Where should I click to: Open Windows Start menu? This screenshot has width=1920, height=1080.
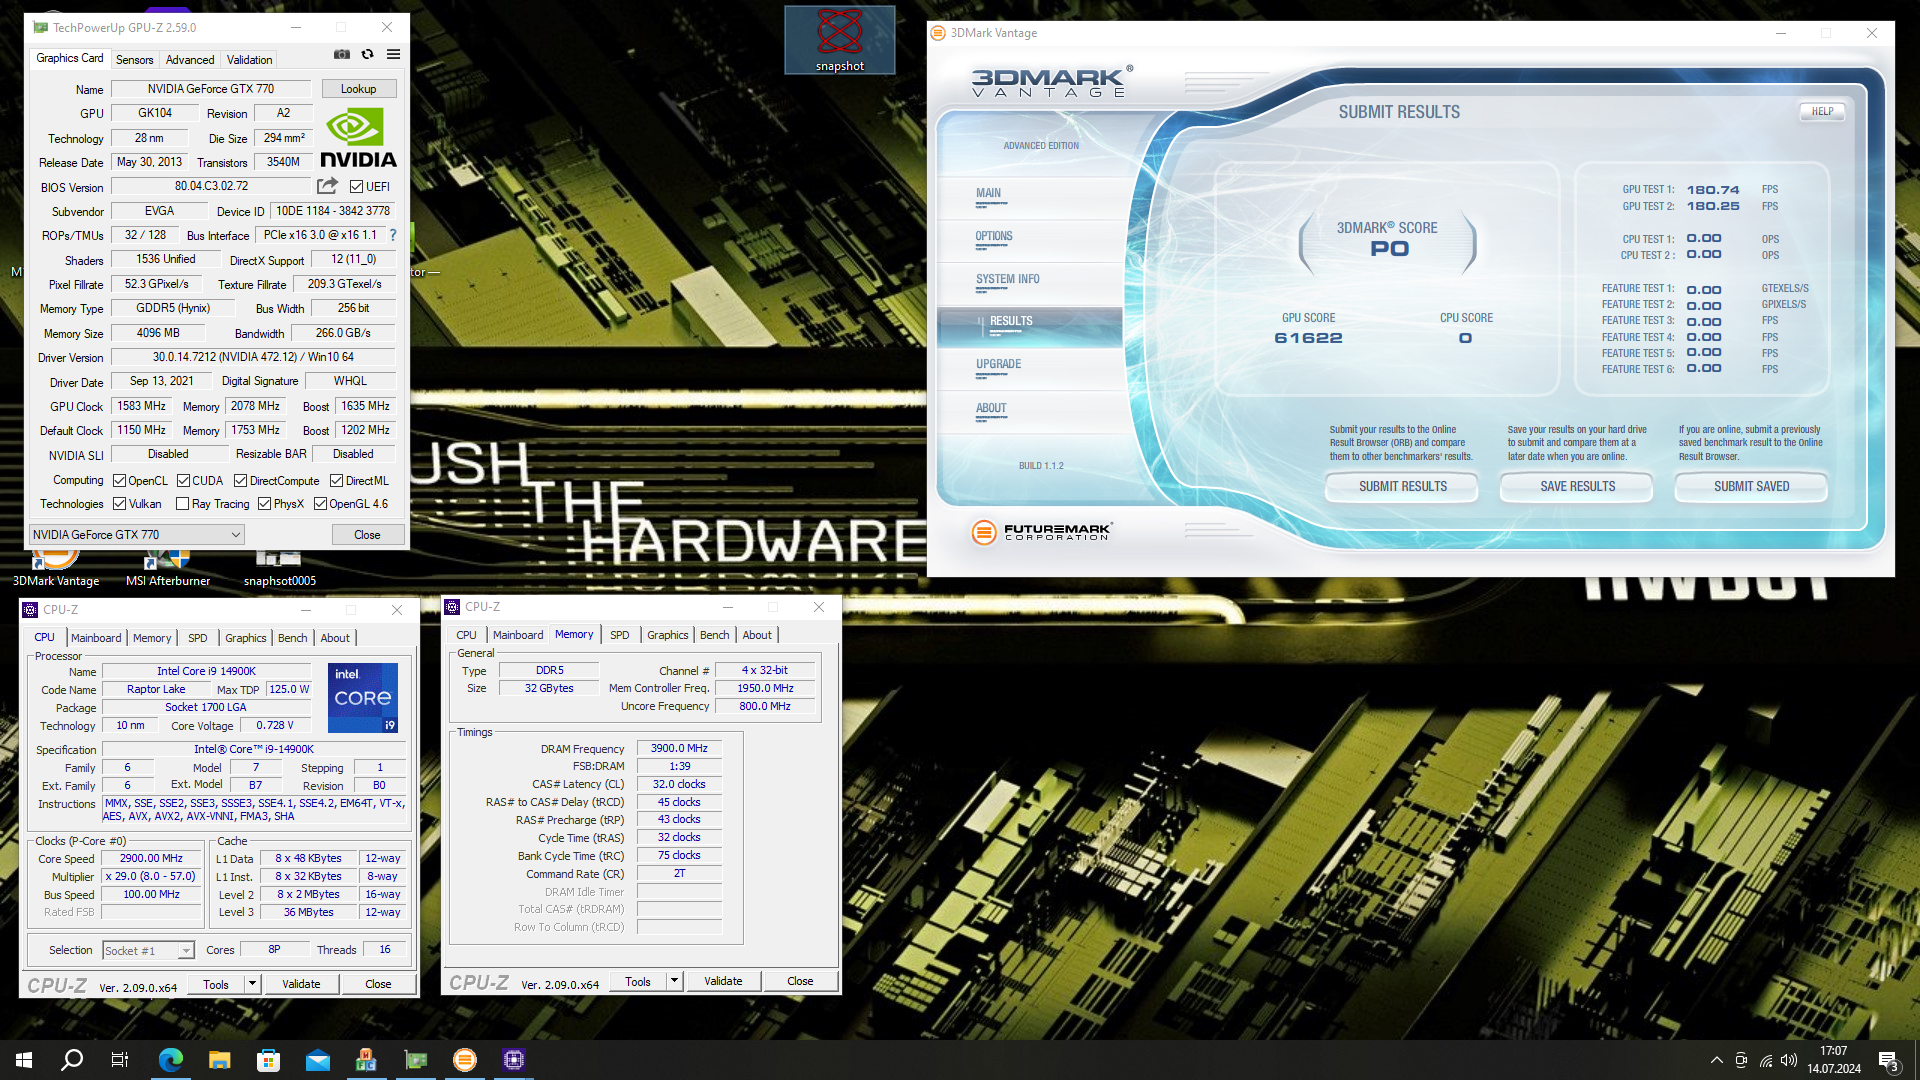[24, 1060]
